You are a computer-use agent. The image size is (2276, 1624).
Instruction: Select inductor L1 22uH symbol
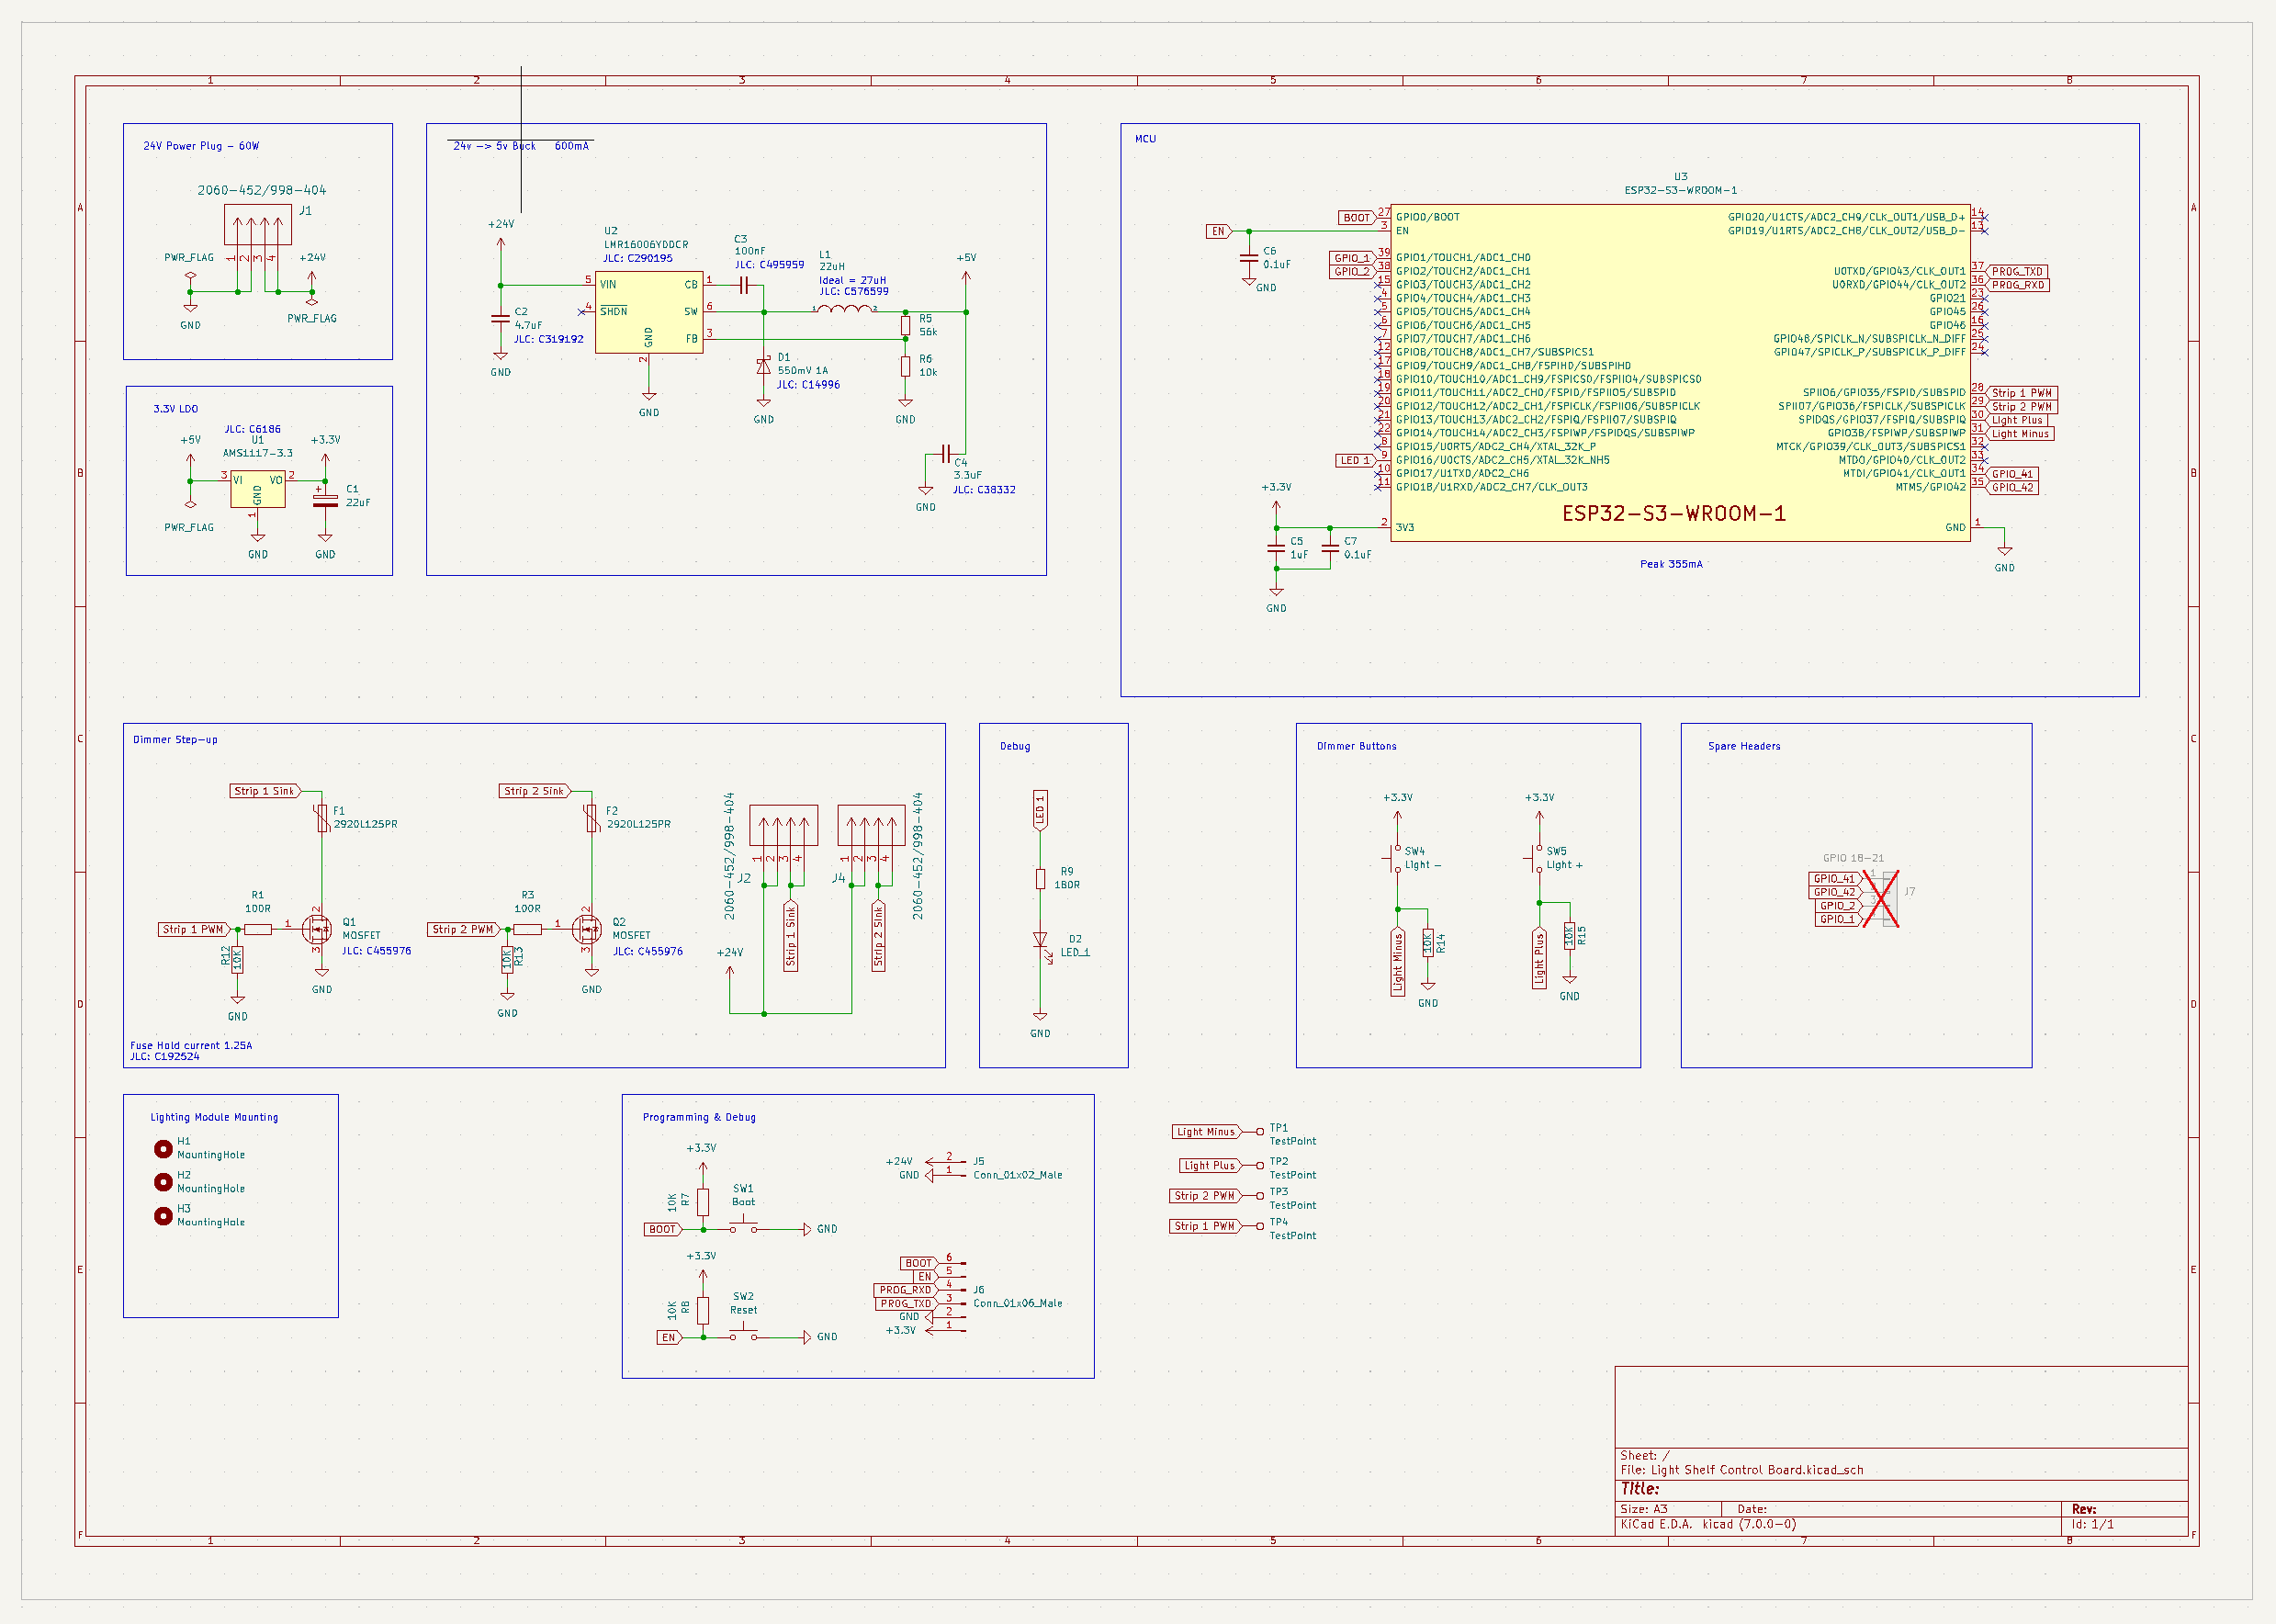pyautogui.click(x=844, y=309)
